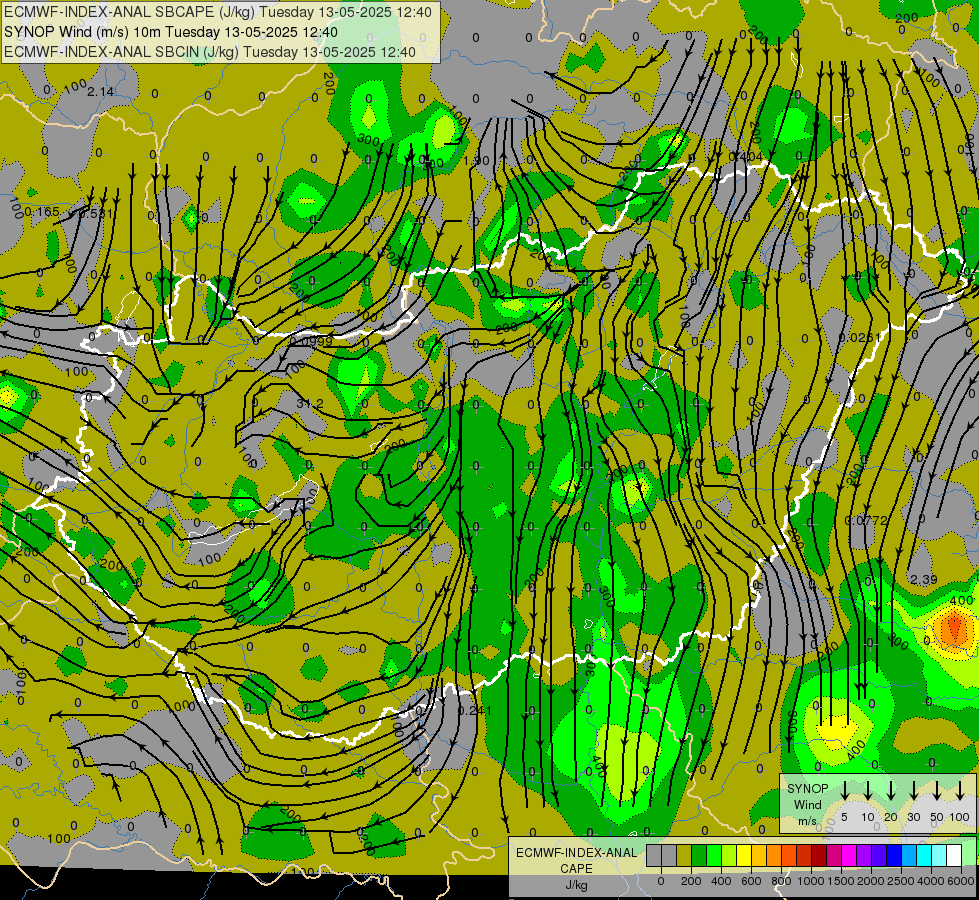Click the m/s unit in wind legend
The image size is (979, 900).
[807, 821]
